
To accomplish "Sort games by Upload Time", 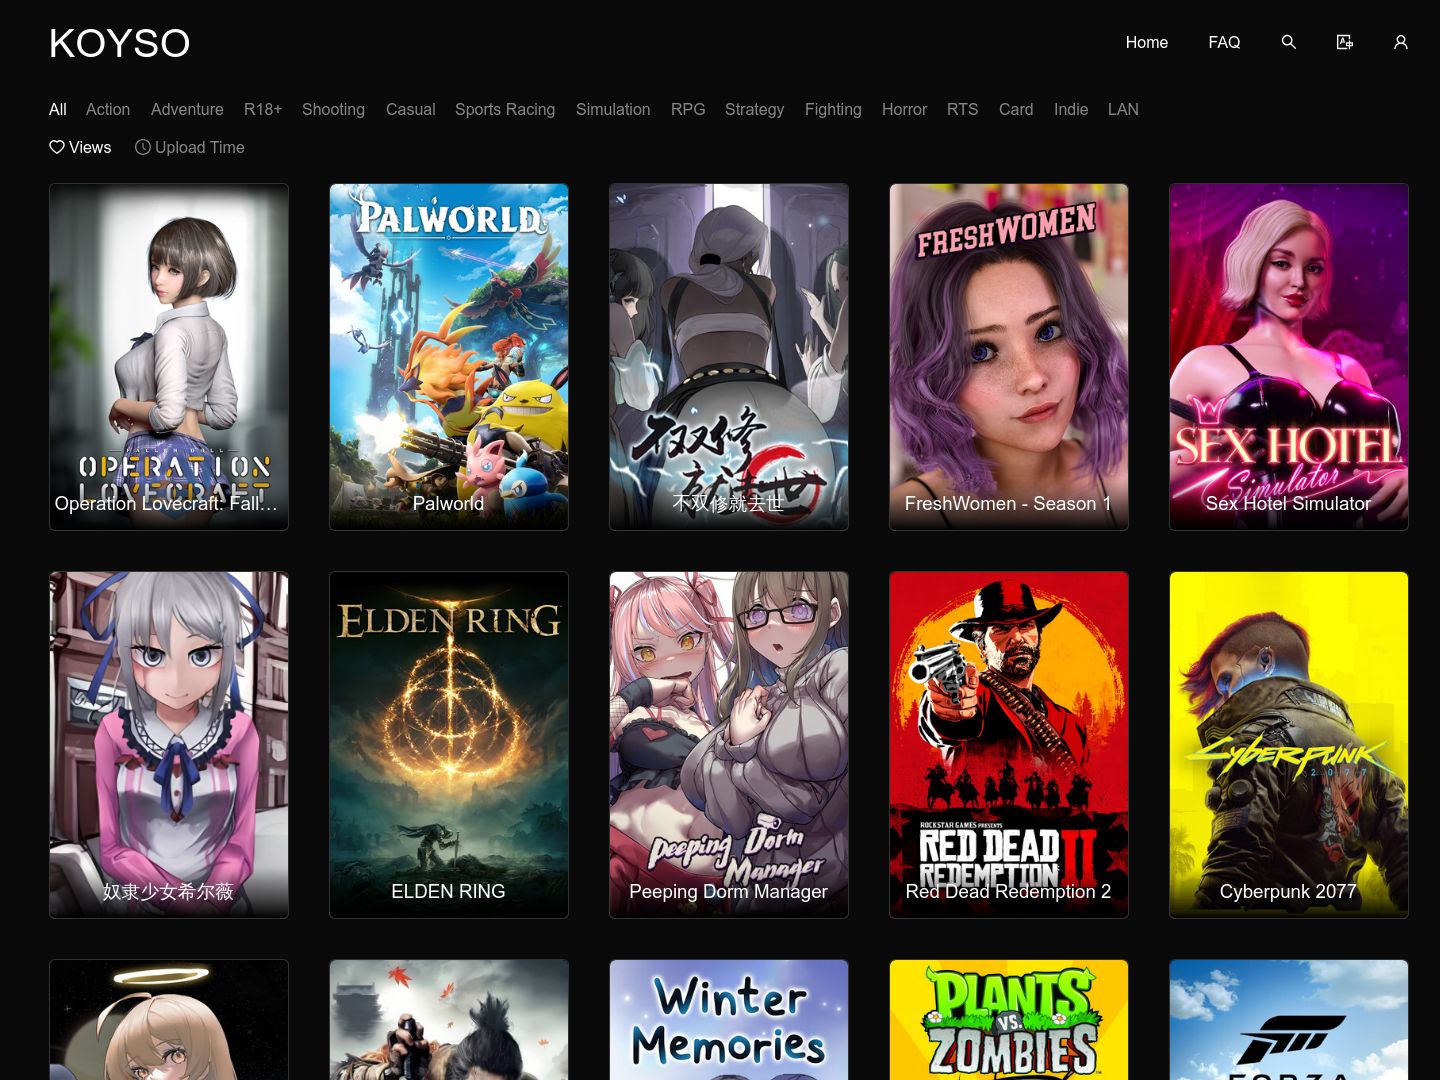I will [x=190, y=147].
